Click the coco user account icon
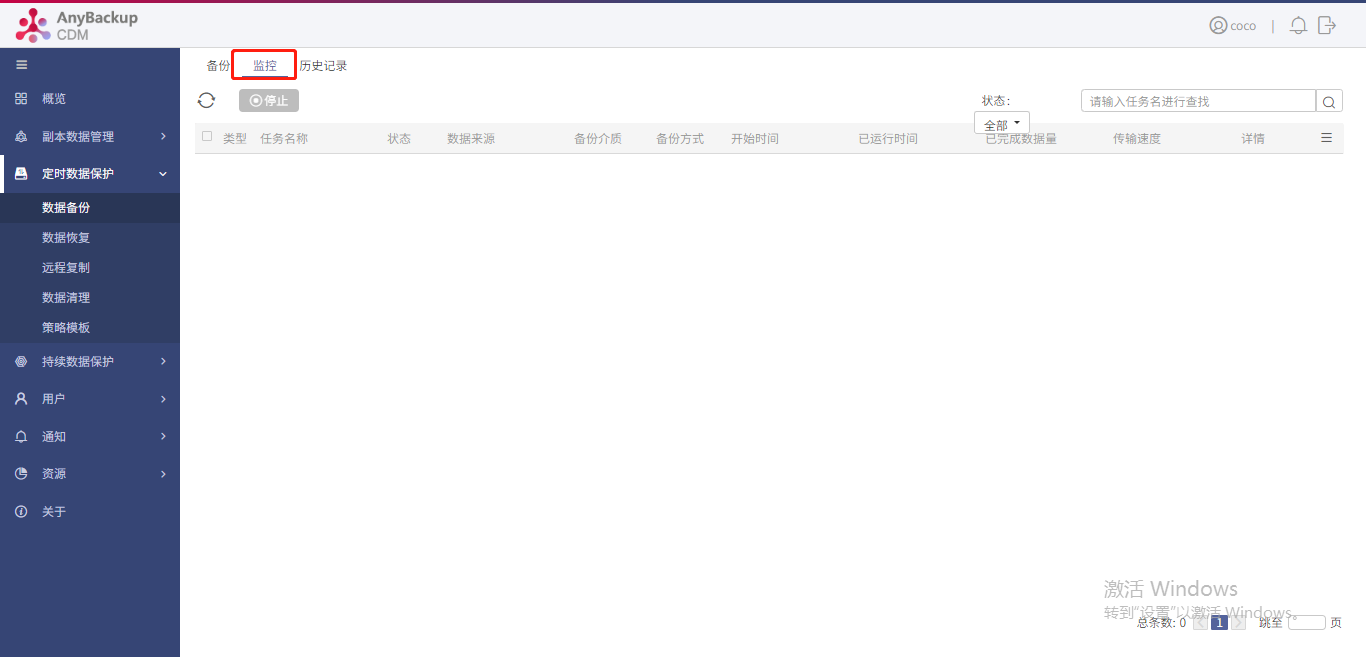The image size is (1366, 657). [x=1218, y=26]
